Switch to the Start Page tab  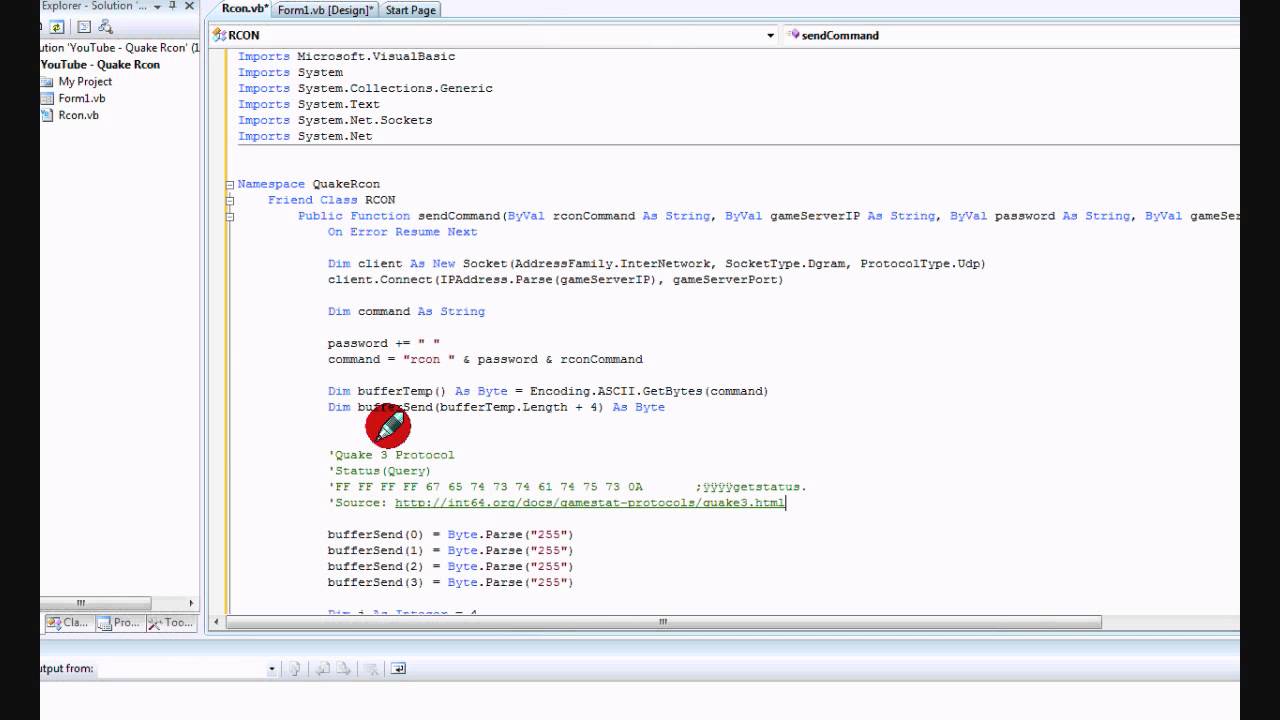[410, 10]
